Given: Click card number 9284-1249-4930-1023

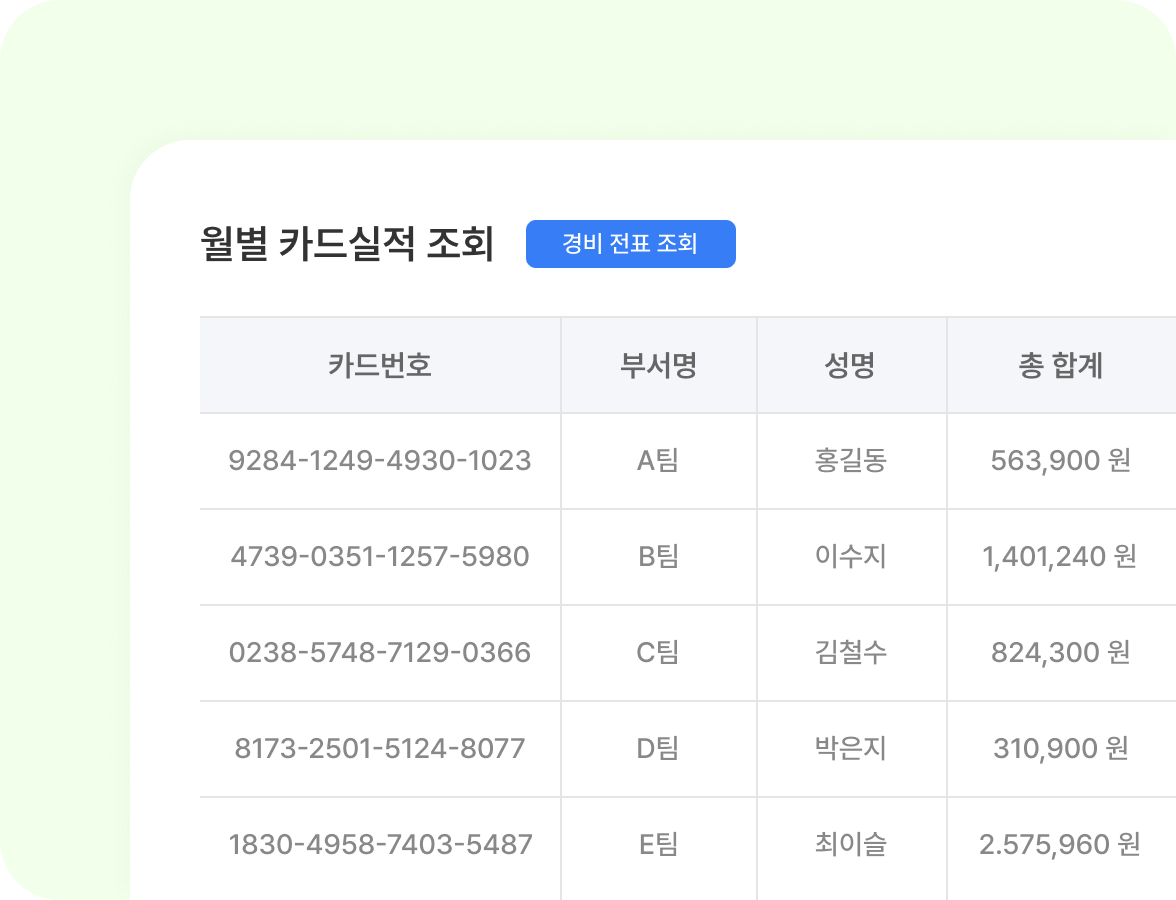Looking at the screenshot, I should [380, 461].
